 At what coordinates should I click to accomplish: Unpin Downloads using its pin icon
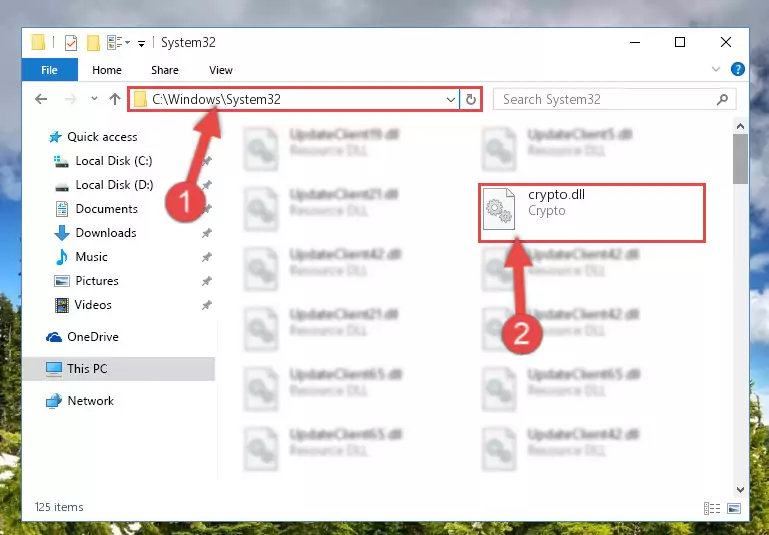point(207,233)
